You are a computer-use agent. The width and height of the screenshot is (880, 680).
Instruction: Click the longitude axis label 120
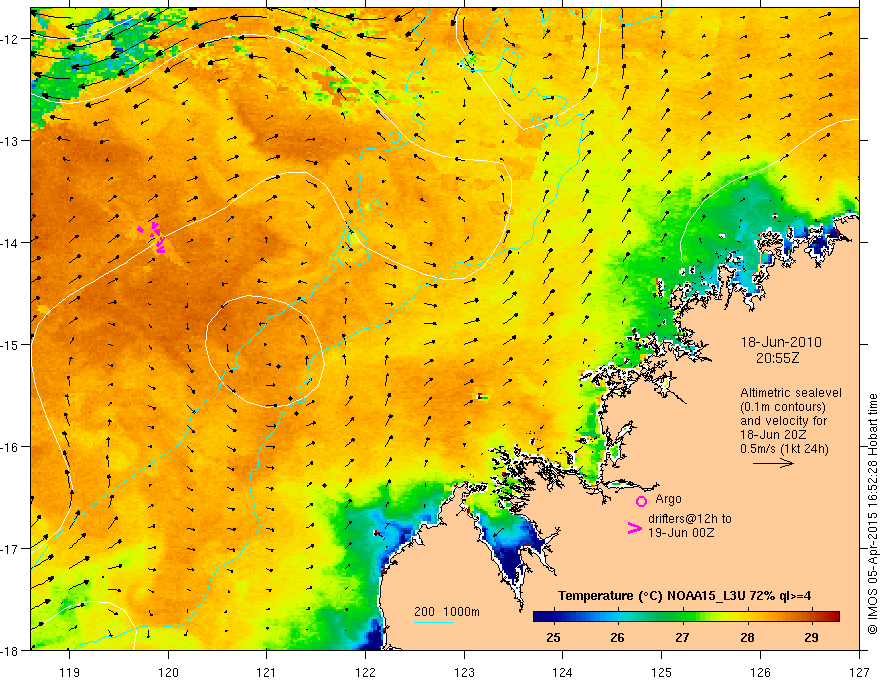click(x=168, y=672)
